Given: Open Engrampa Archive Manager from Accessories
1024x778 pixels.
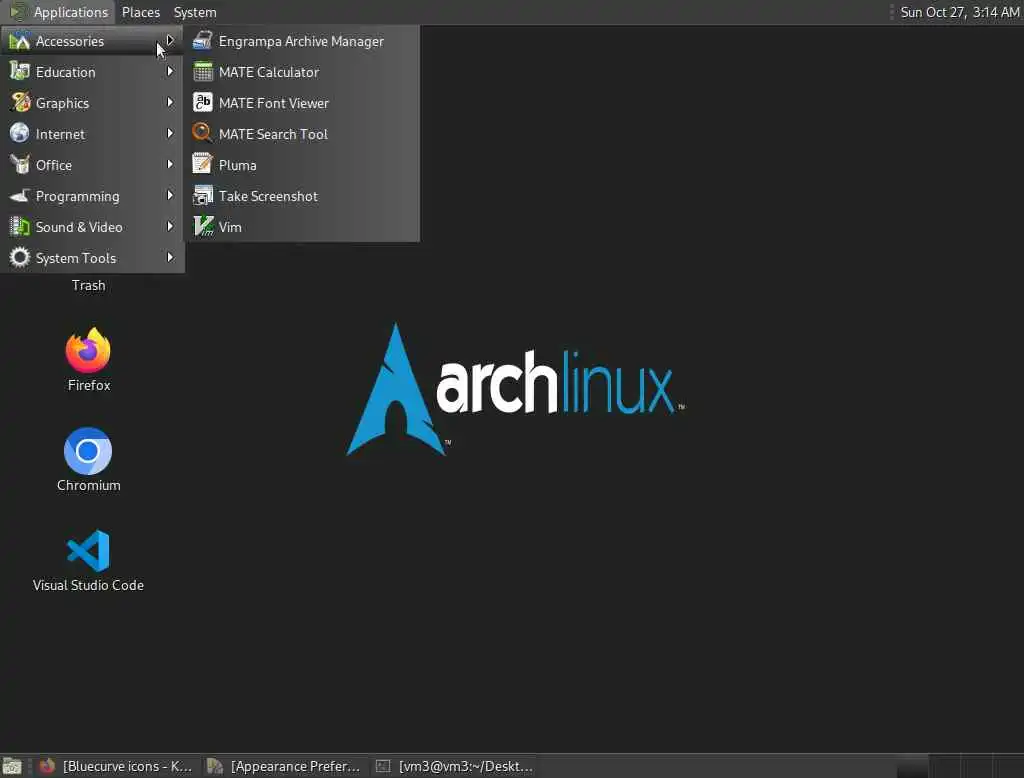Looking at the screenshot, I should pyautogui.click(x=302, y=41).
